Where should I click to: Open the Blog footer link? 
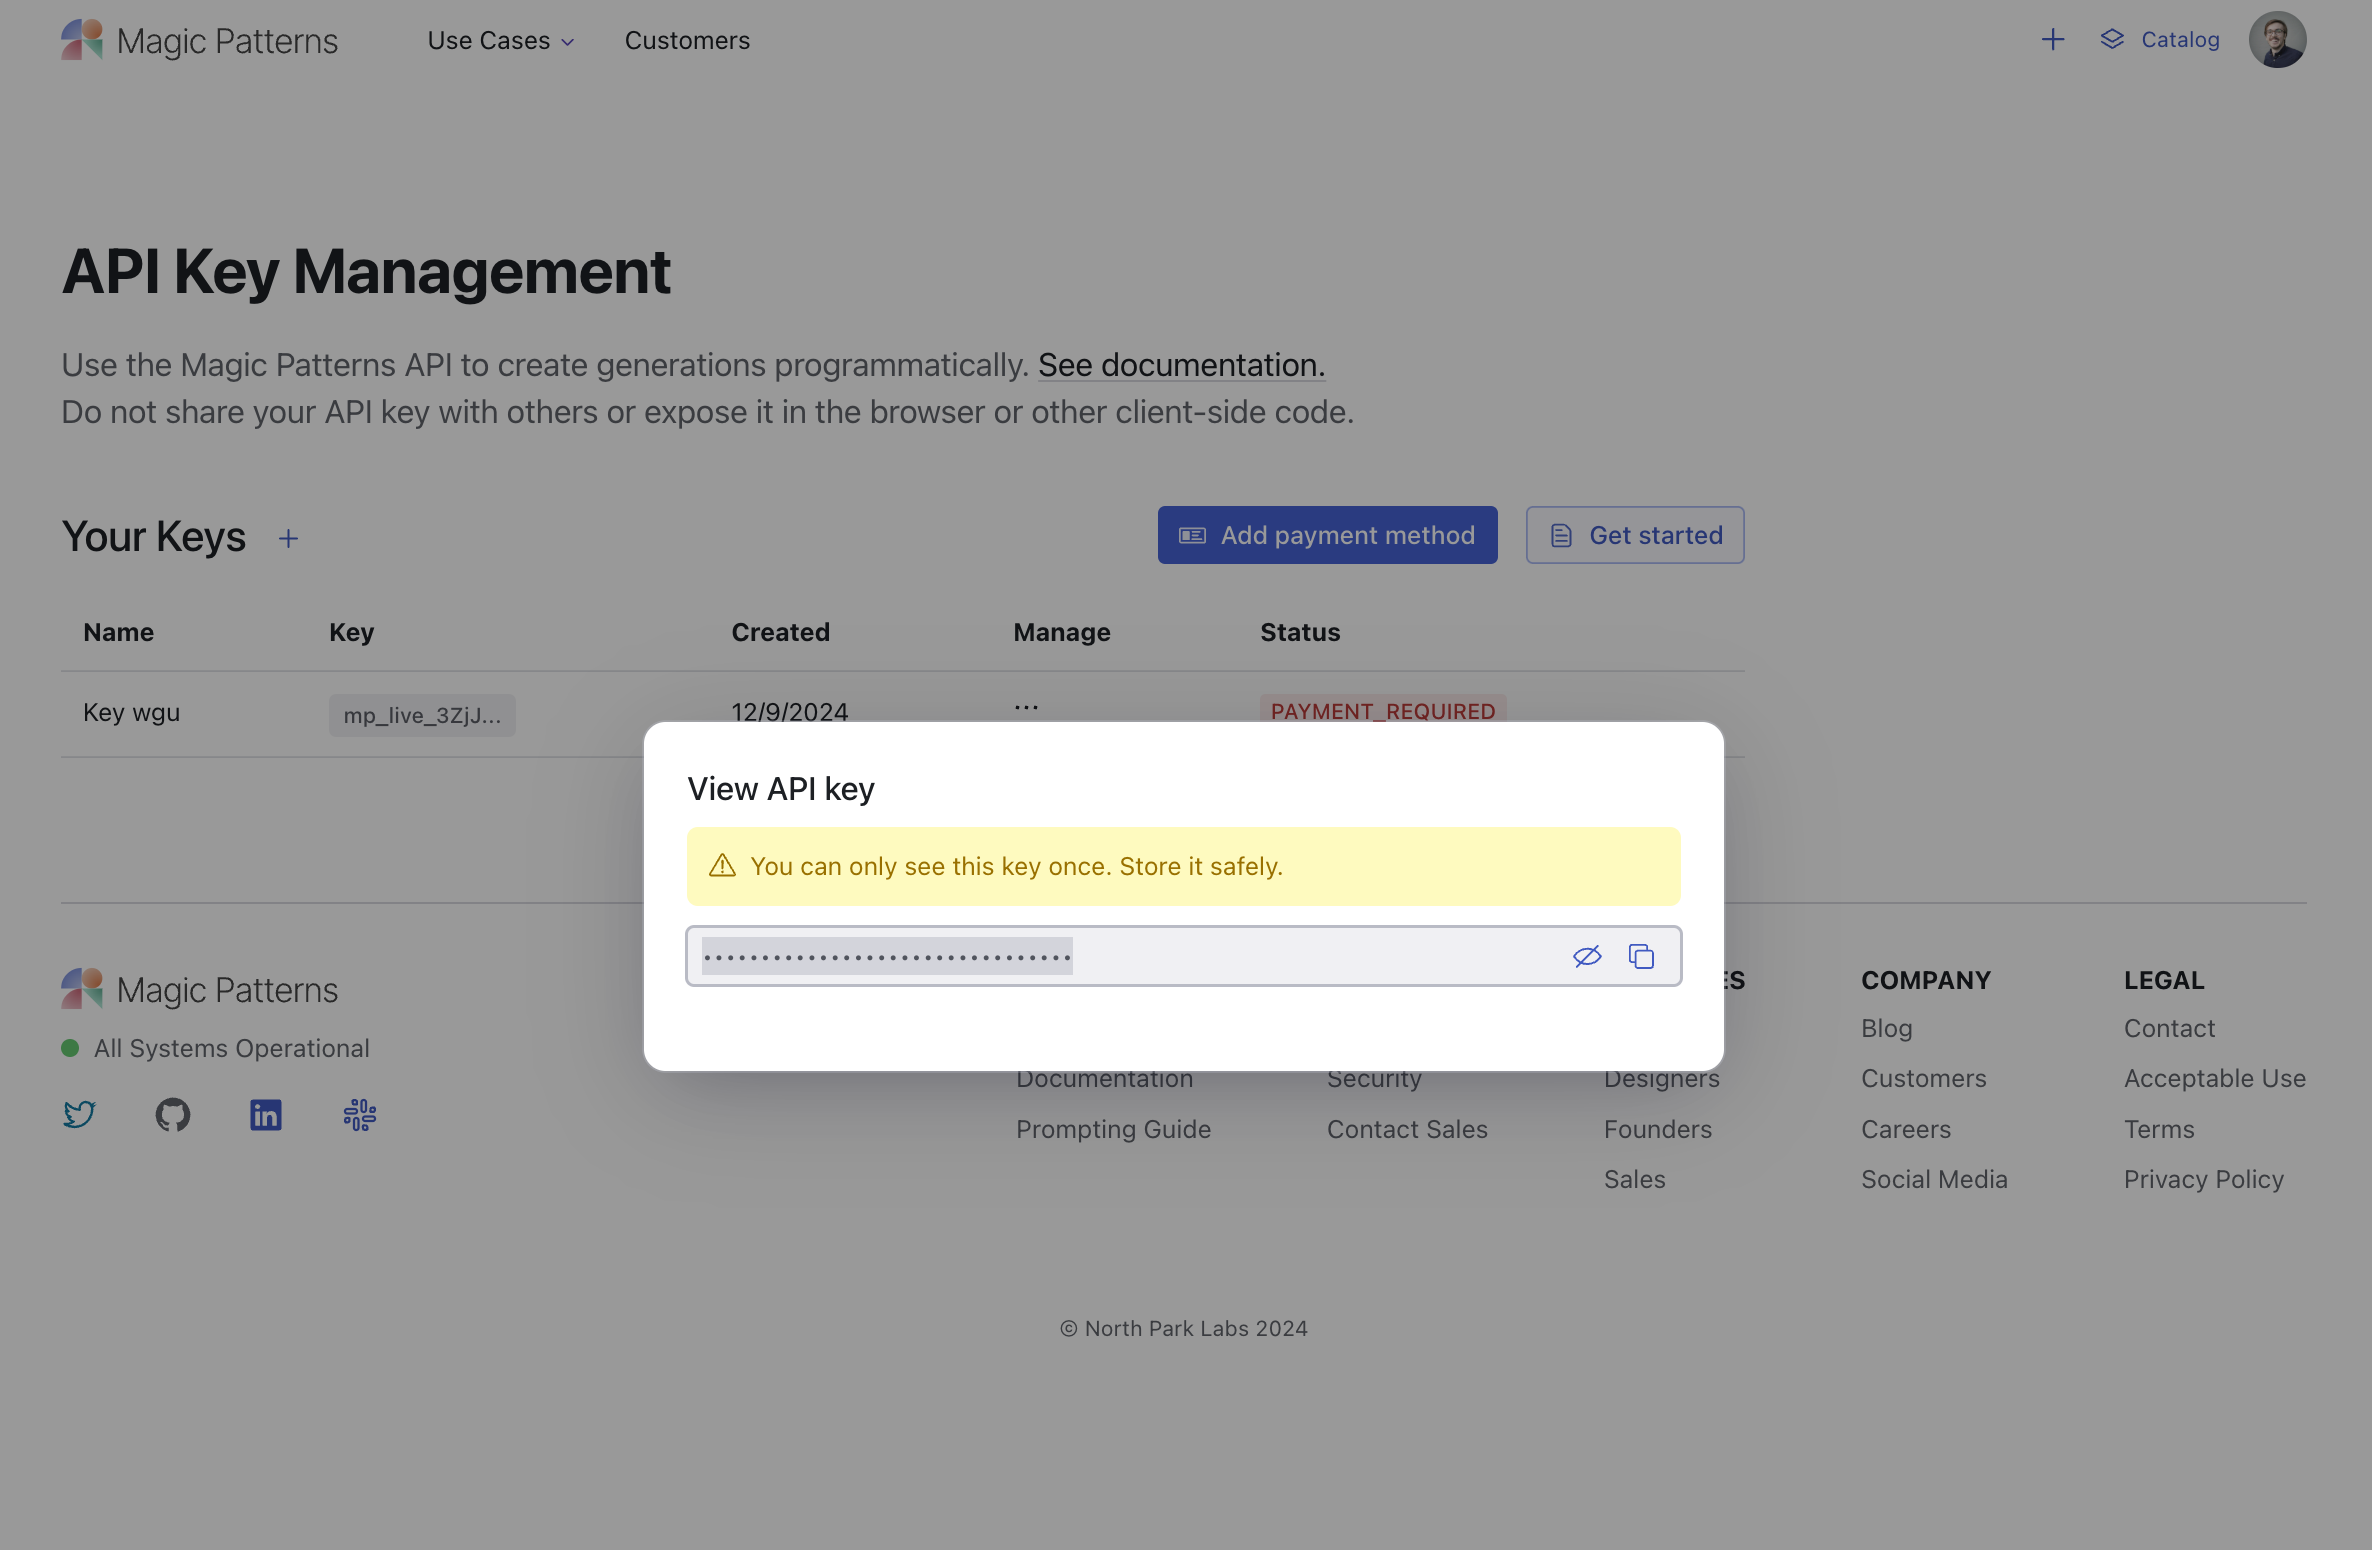click(1887, 1028)
